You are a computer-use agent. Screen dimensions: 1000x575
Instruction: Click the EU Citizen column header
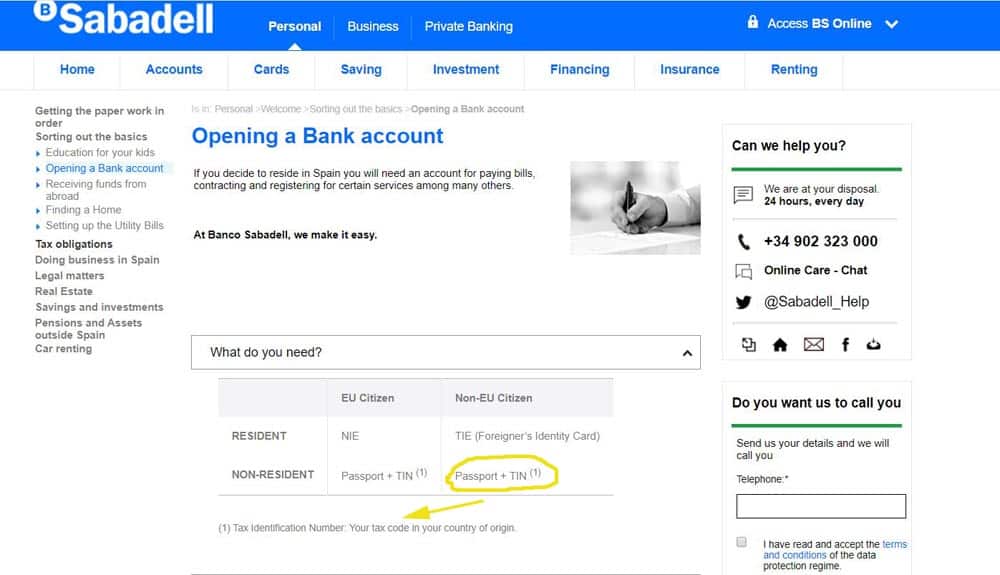[367, 398]
